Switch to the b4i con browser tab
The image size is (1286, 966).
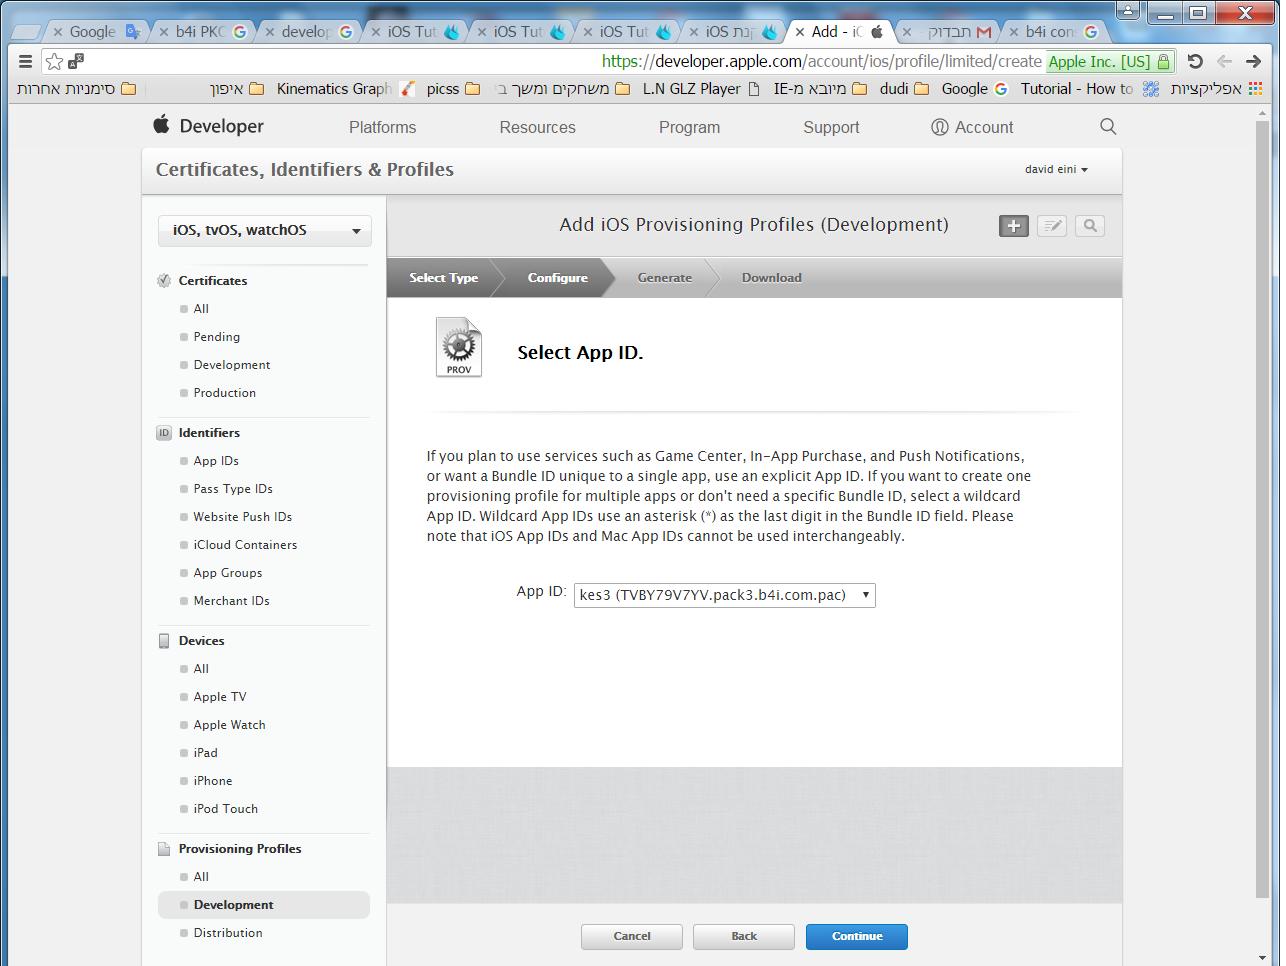click(x=1052, y=32)
